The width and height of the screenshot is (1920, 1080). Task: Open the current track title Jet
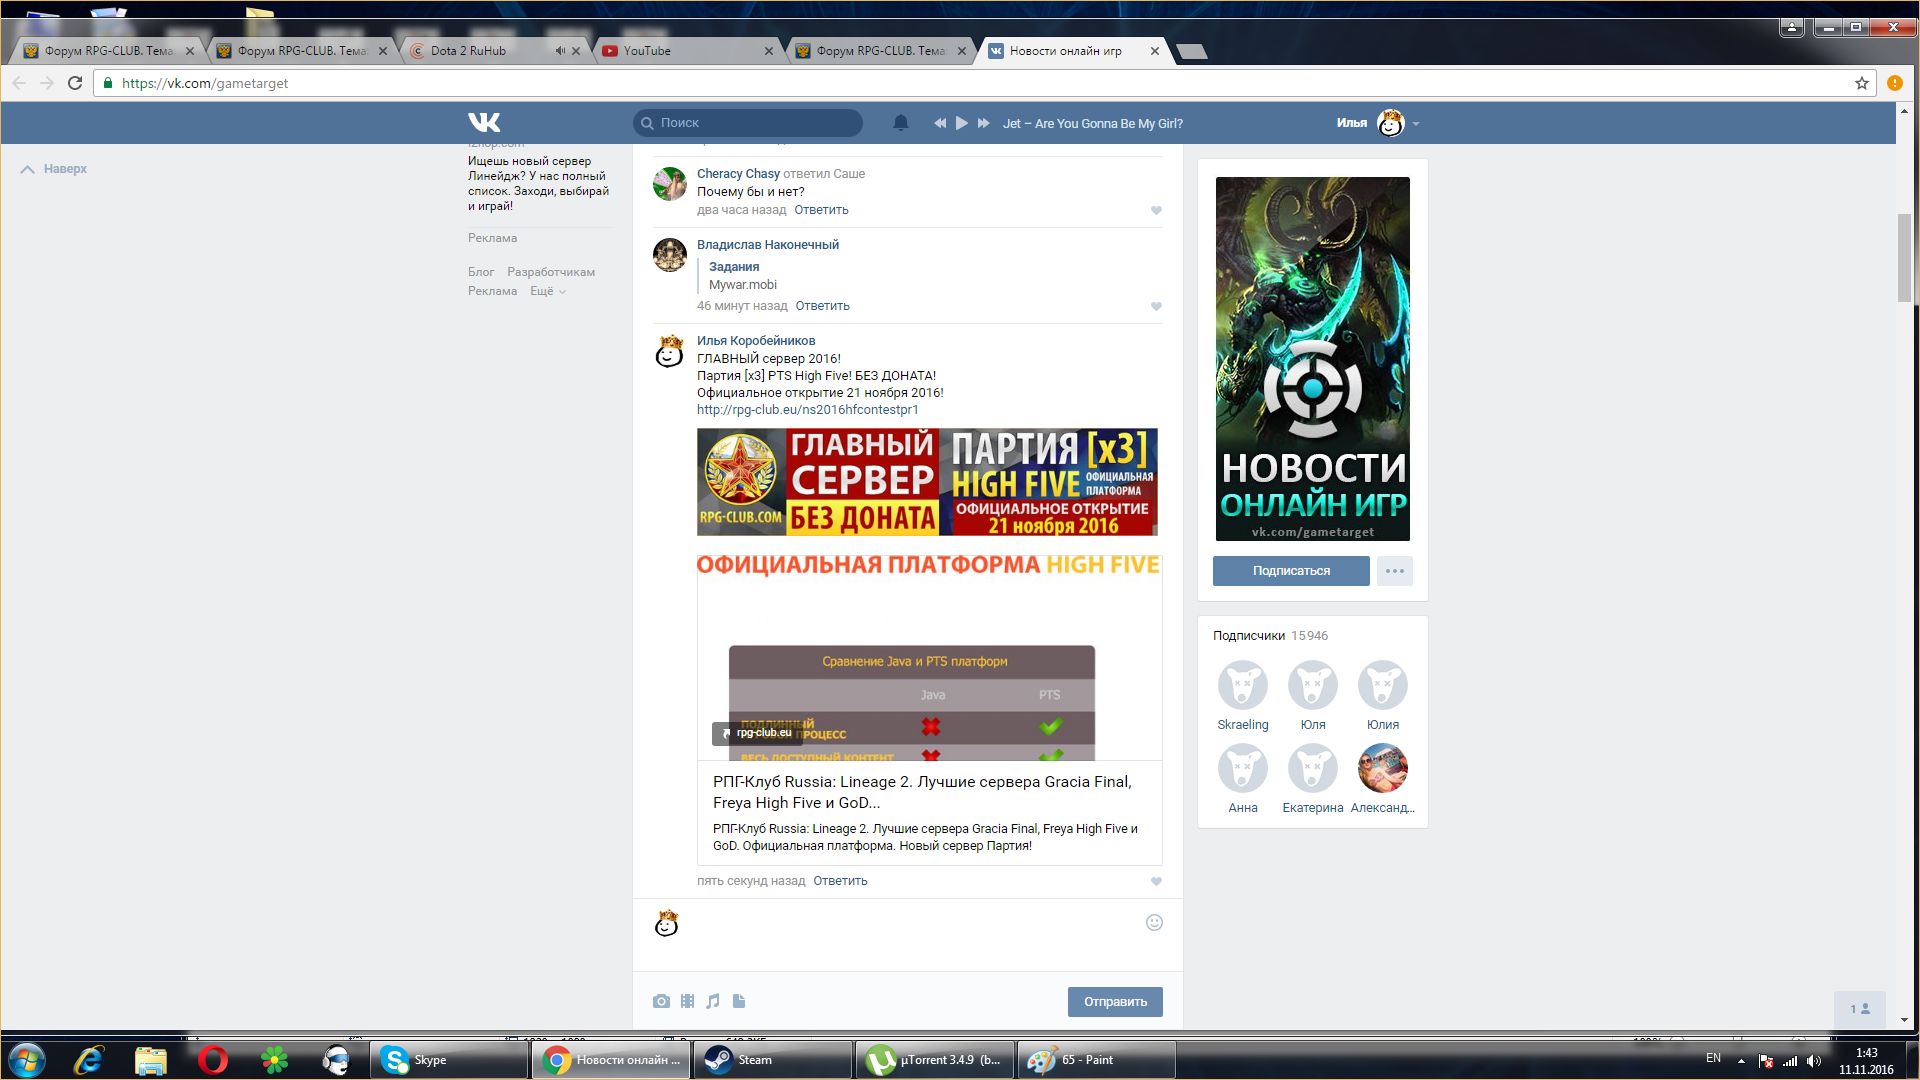(1092, 124)
